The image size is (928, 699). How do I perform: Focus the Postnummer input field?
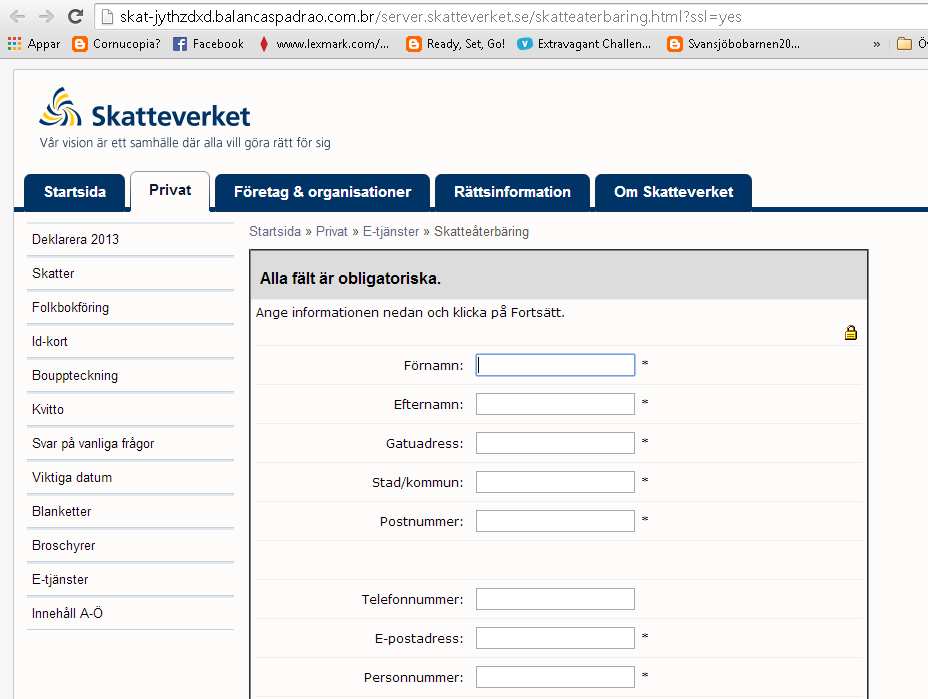tap(555, 521)
